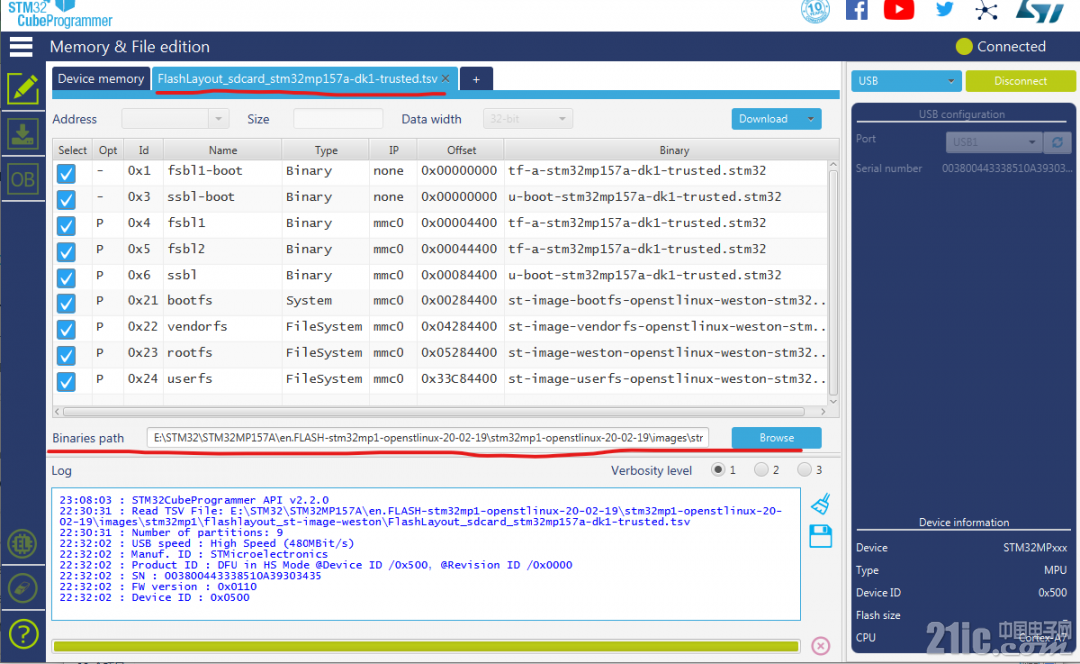The image size is (1080, 664).
Task: Click the Binary column header
Action: [x=673, y=150]
